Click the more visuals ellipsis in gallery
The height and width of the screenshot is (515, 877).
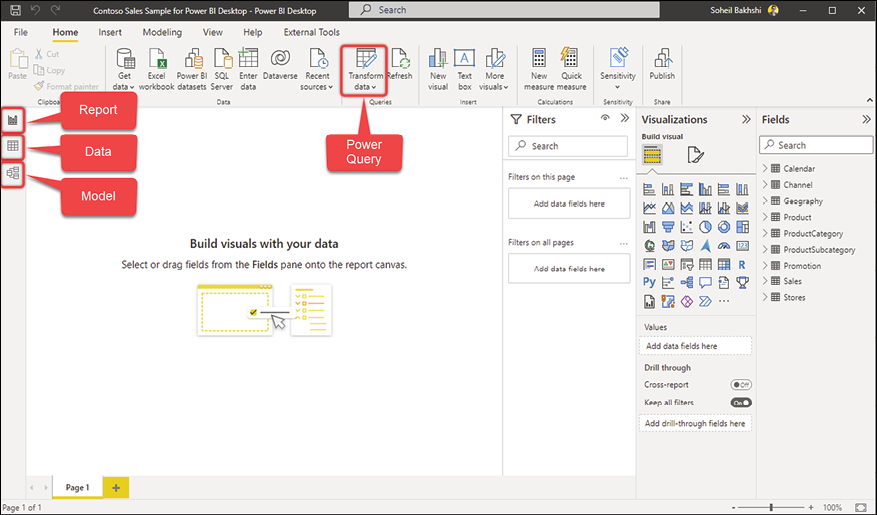(x=724, y=301)
